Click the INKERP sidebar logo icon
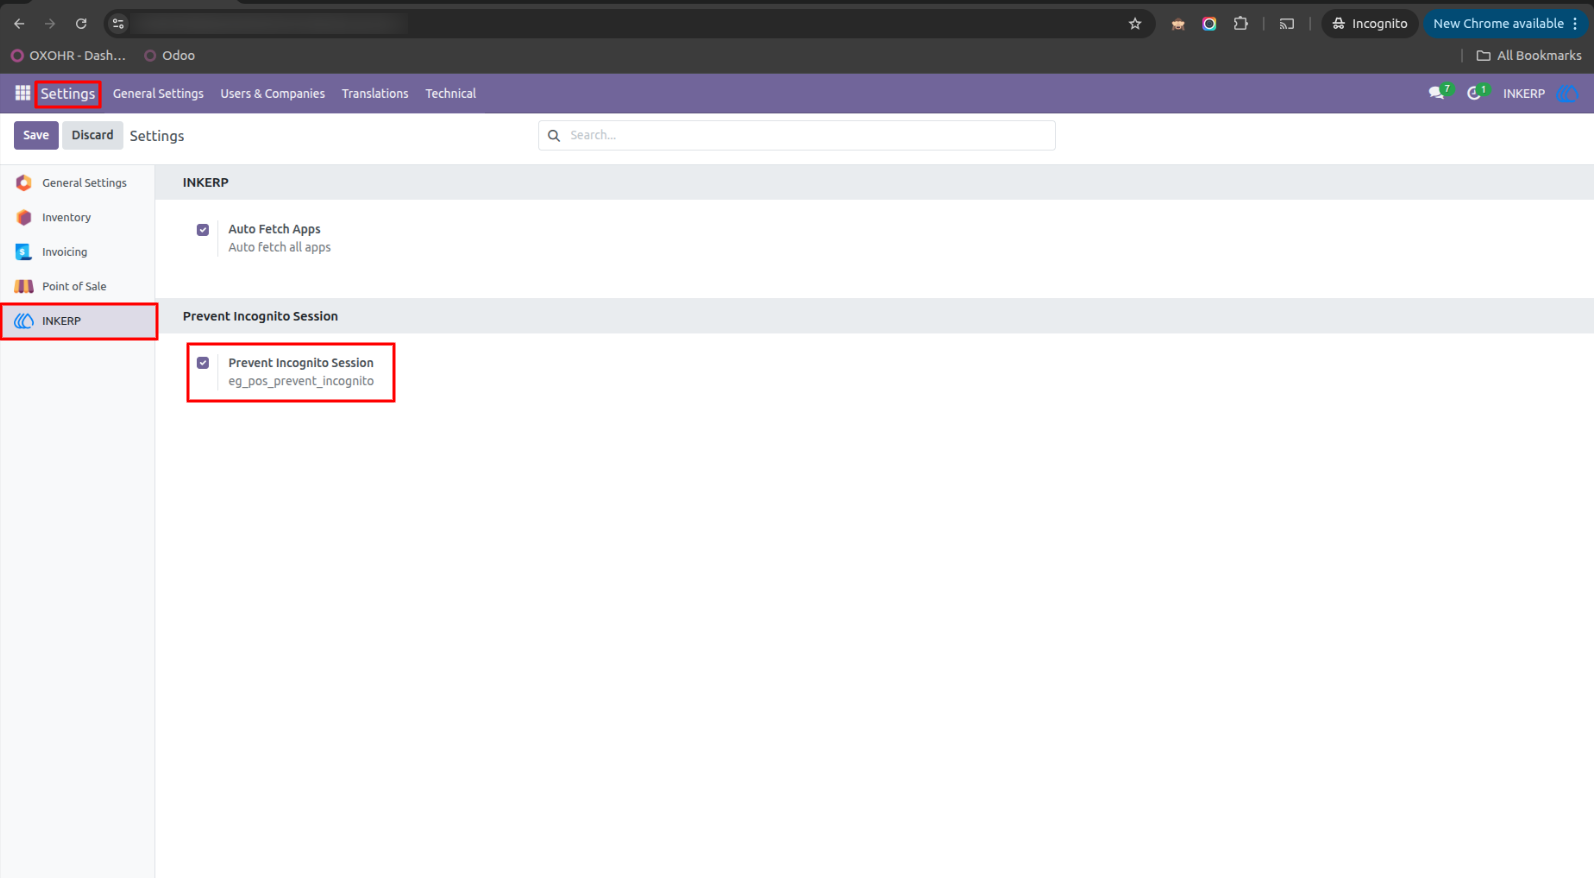This screenshot has width=1594, height=878. [24, 321]
